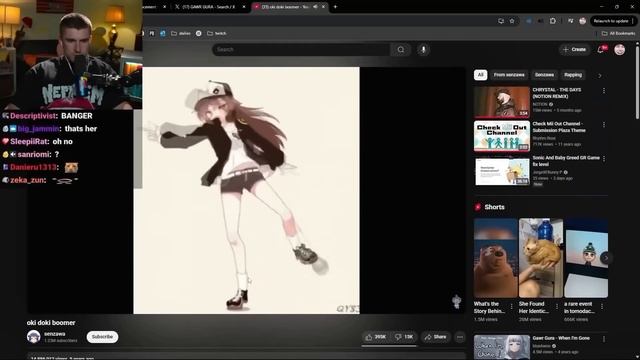The width and height of the screenshot is (640, 360).
Task: Open options for a rare event short
Action: (602, 306)
